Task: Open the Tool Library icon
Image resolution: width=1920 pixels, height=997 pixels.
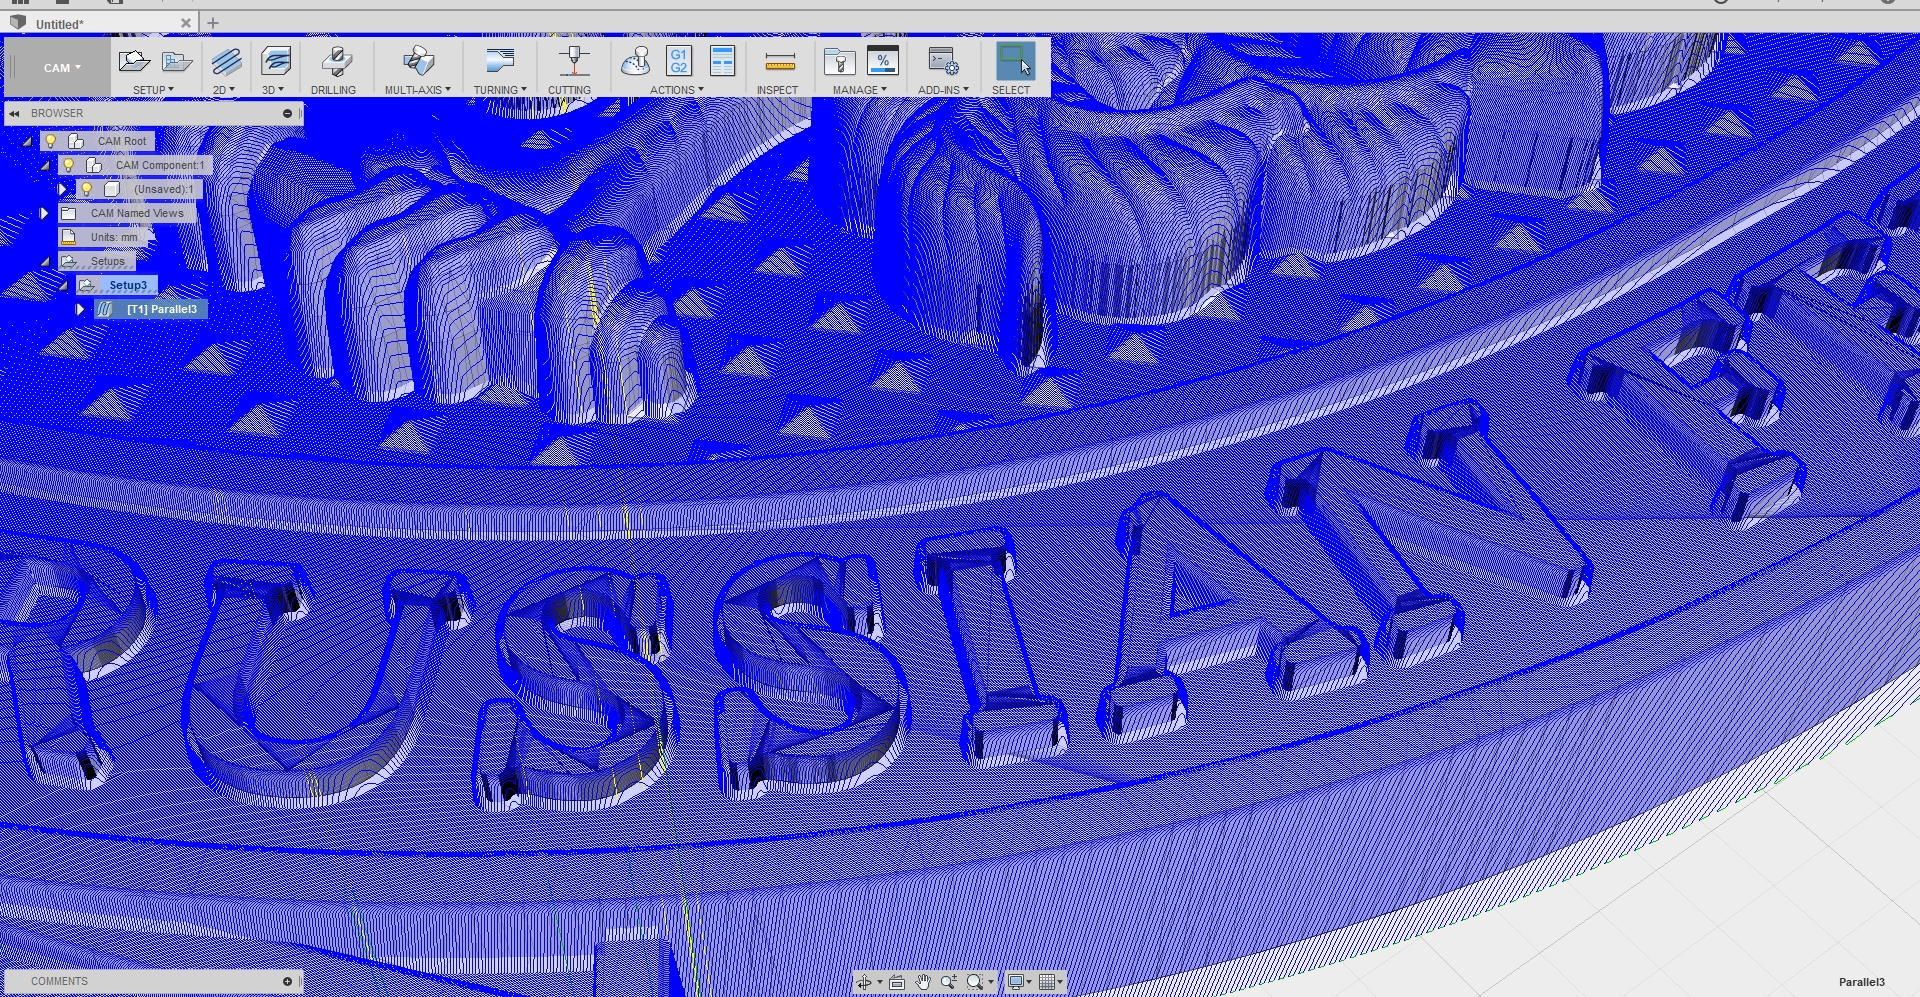Action: pyautogui.click(x=839, y=62)
